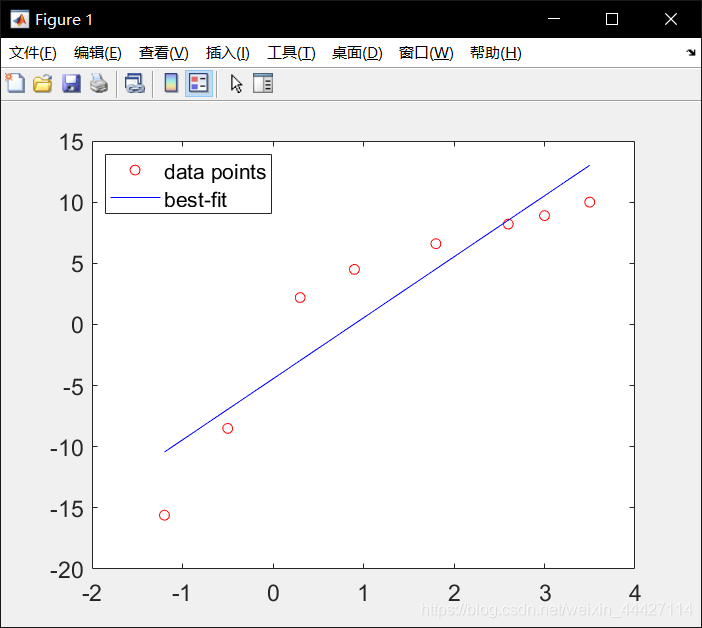Open the 桌面(D) menu

coord(357,53)
